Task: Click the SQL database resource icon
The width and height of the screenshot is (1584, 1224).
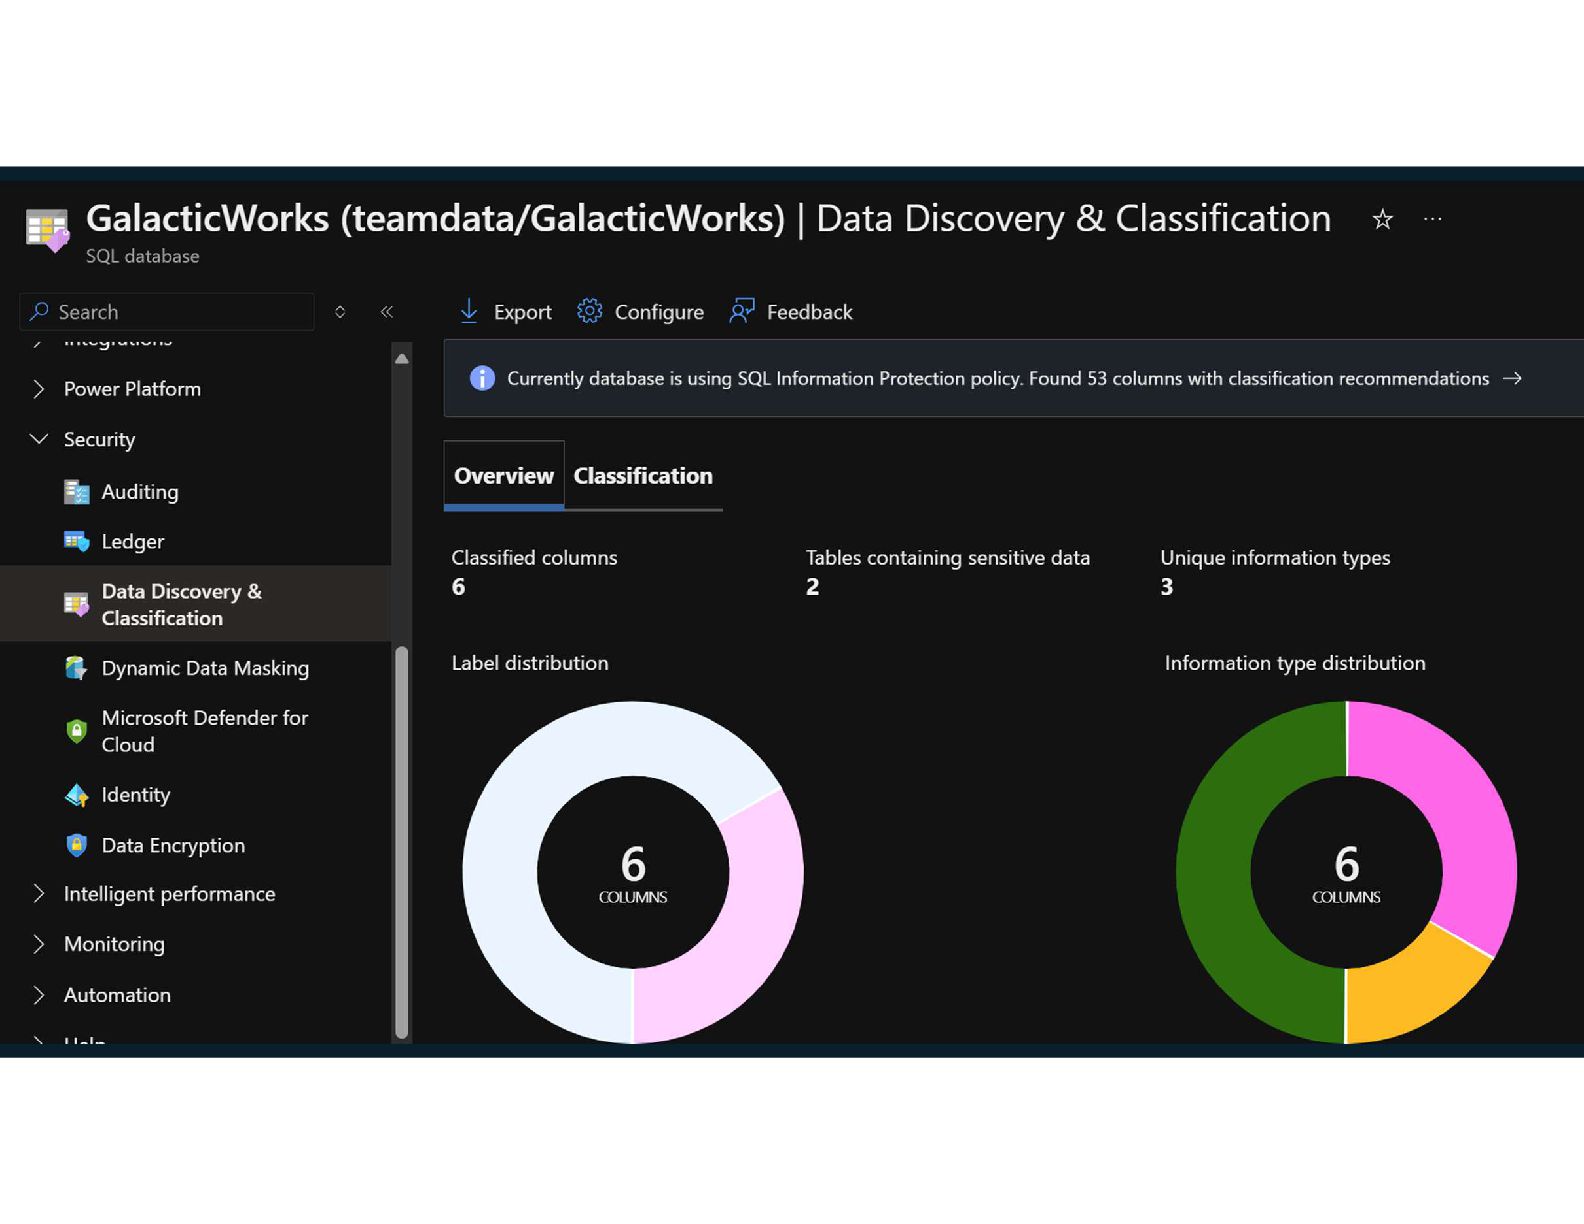Action: click(x=47, y=230)
